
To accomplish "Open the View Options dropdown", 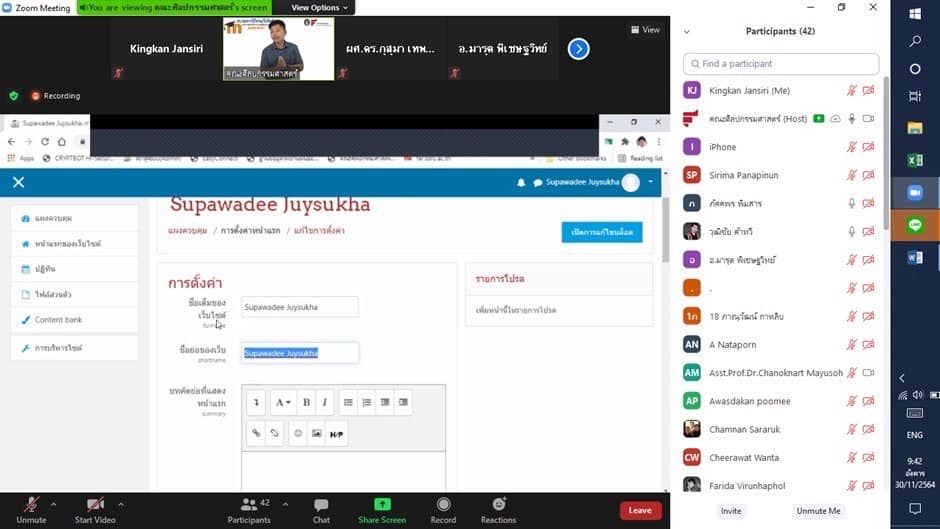I will [320, 8].
